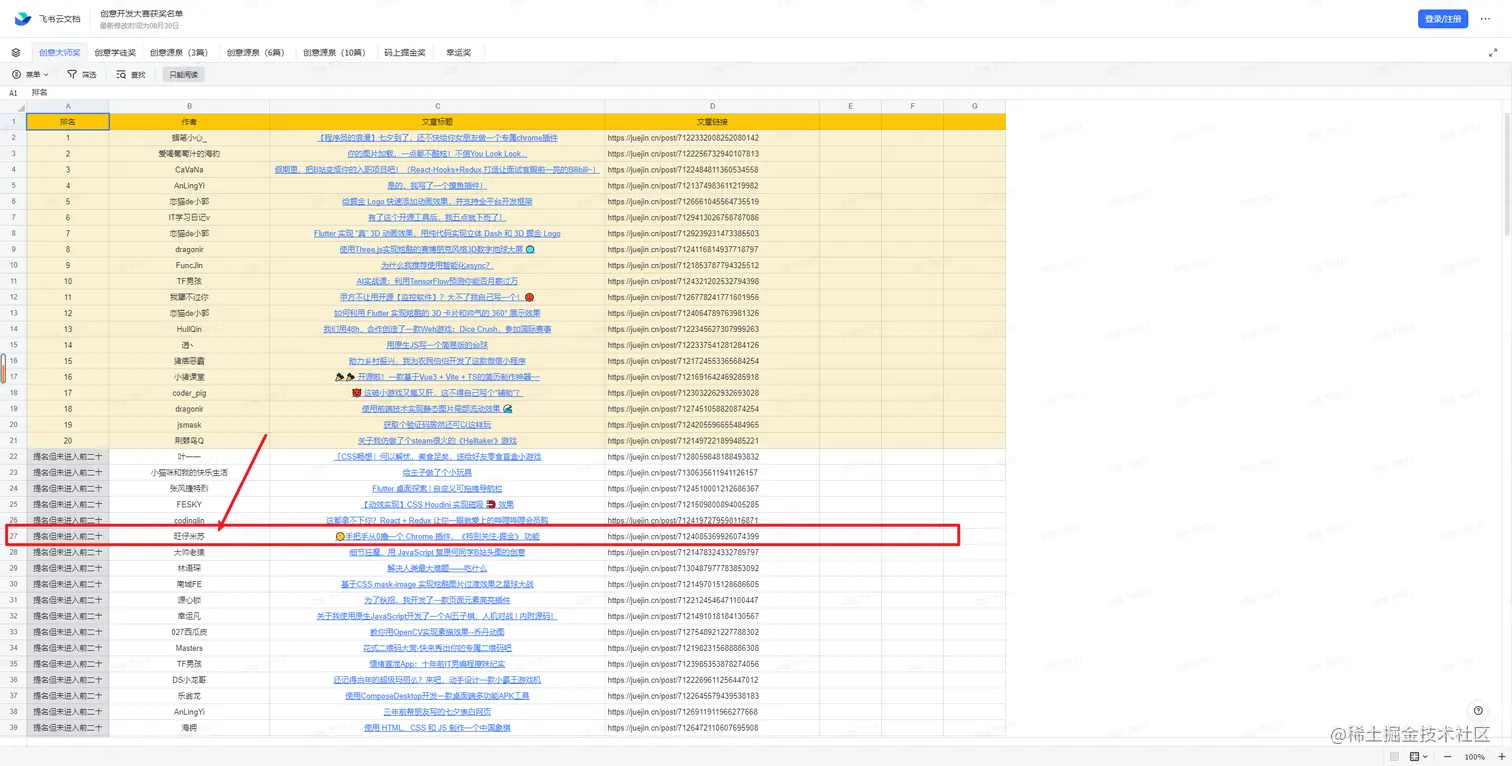Select the 作者 header cell
This screenshot has width=1512, height=766.
(x=189, y=121)
